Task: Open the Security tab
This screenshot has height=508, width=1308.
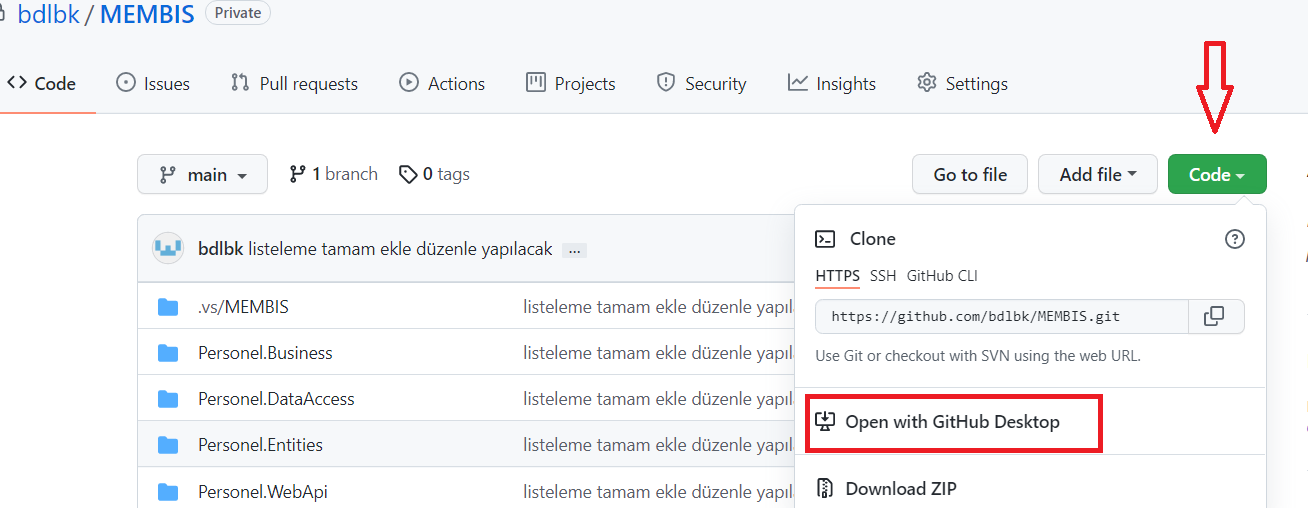Action: 701,84
